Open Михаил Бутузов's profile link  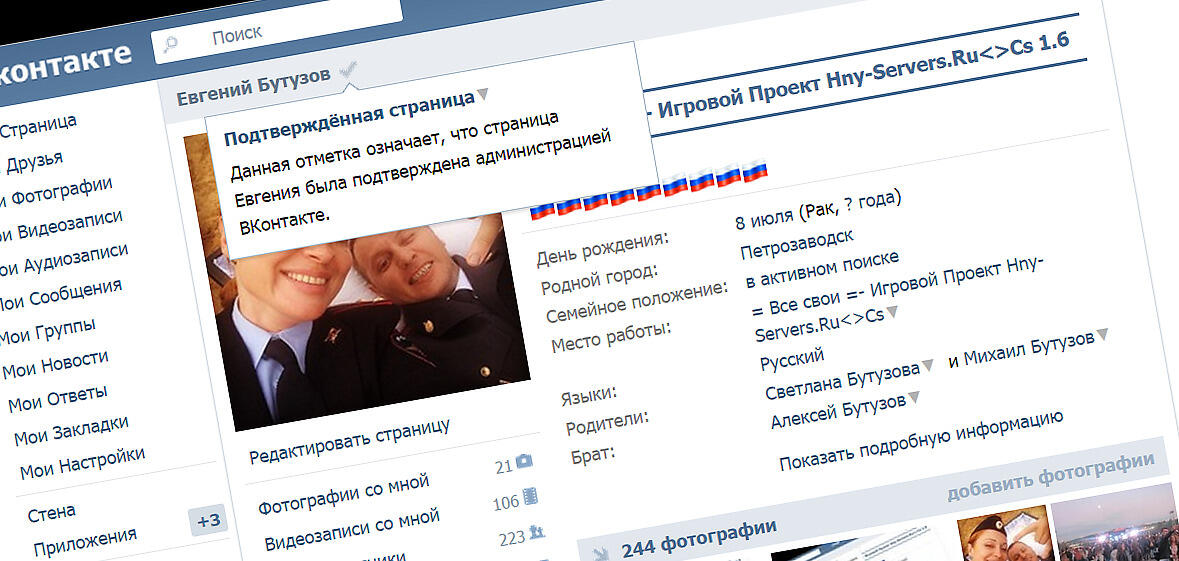[1029, 350]
